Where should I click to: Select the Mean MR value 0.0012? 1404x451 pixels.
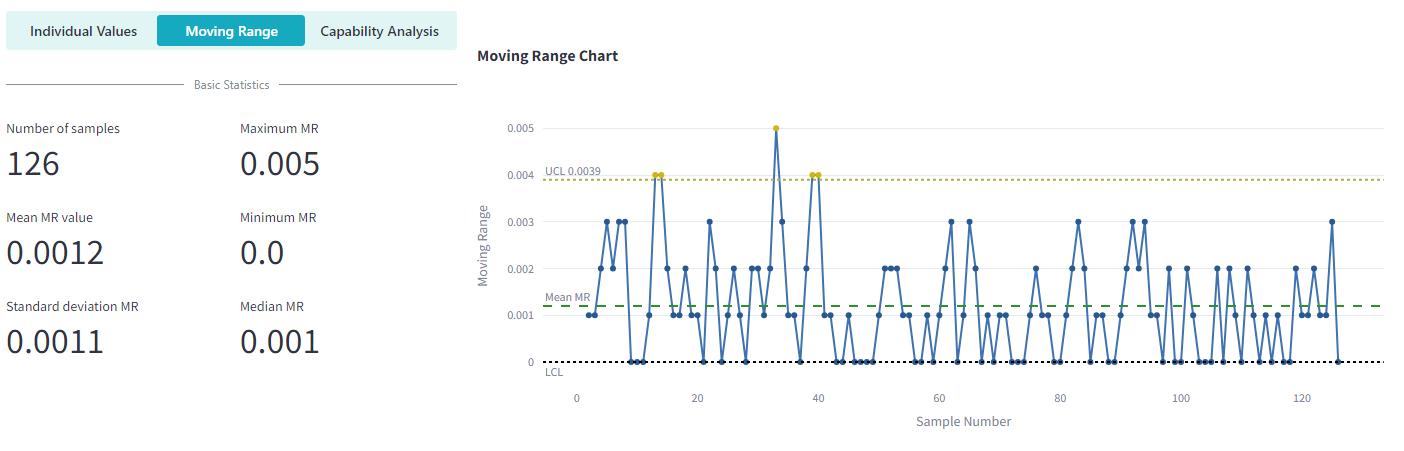[x=55, y=253]
